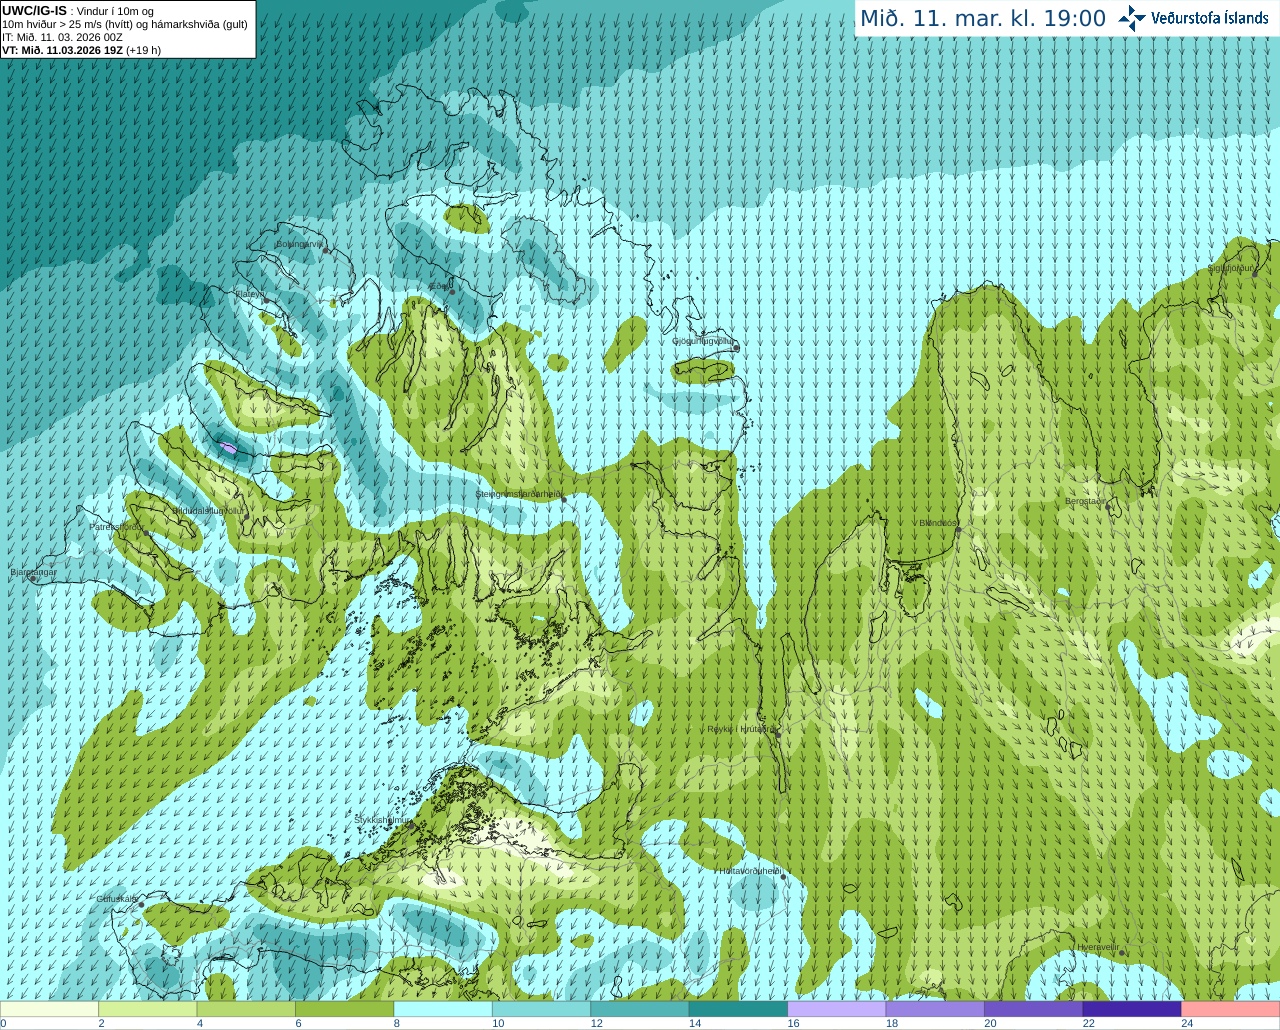Pick the 6–8 m/s olive green legend swatch
Viewport: 1280px width, 1030px height.
coord(344,1009)
